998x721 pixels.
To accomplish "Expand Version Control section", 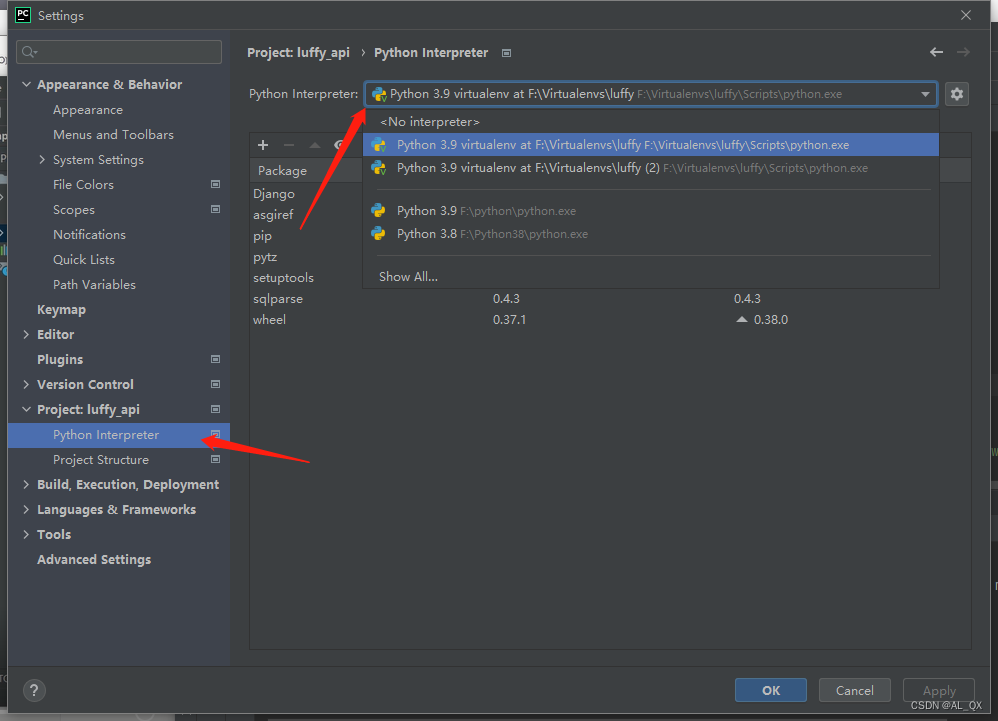I will coord(26,384).
